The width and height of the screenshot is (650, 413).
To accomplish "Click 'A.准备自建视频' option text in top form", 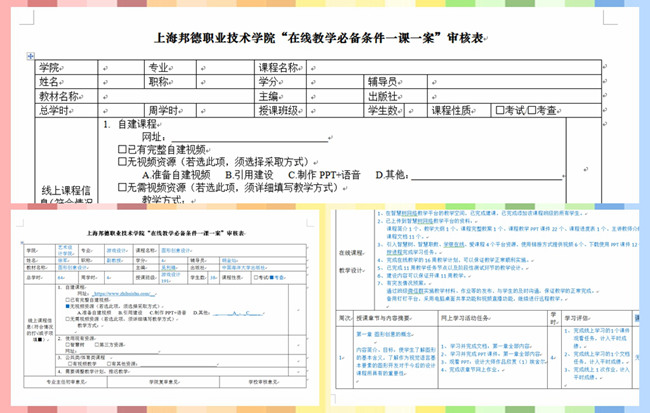I will [x=176, y=175].
